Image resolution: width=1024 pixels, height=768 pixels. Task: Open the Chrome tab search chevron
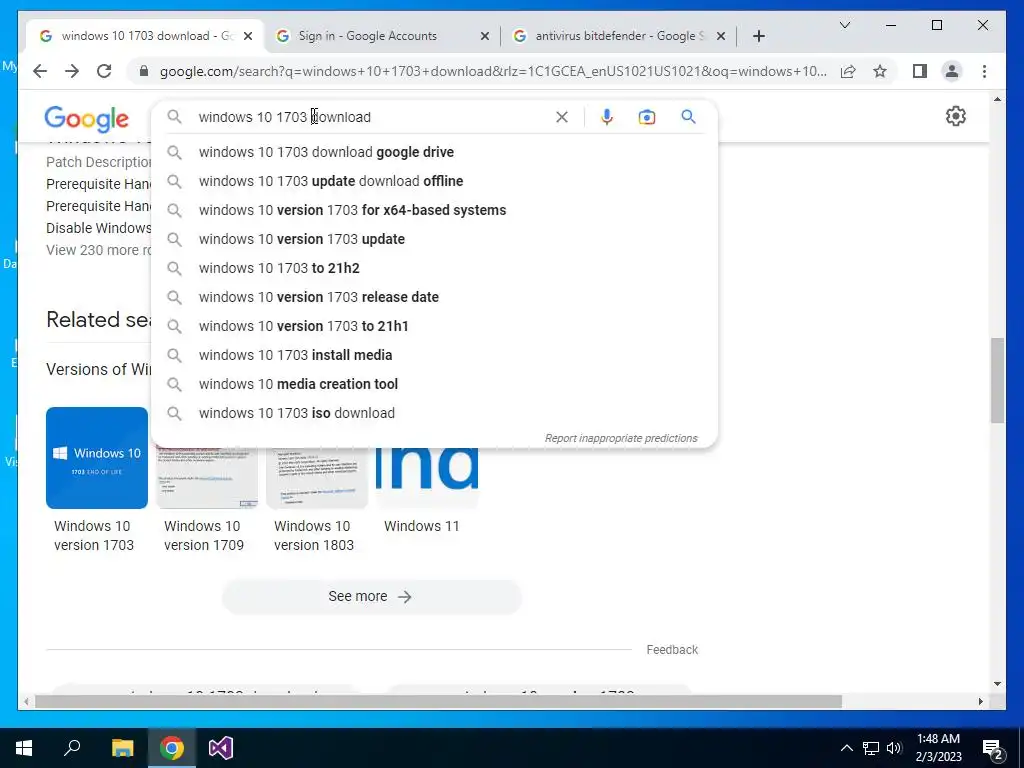click(844, 25)
